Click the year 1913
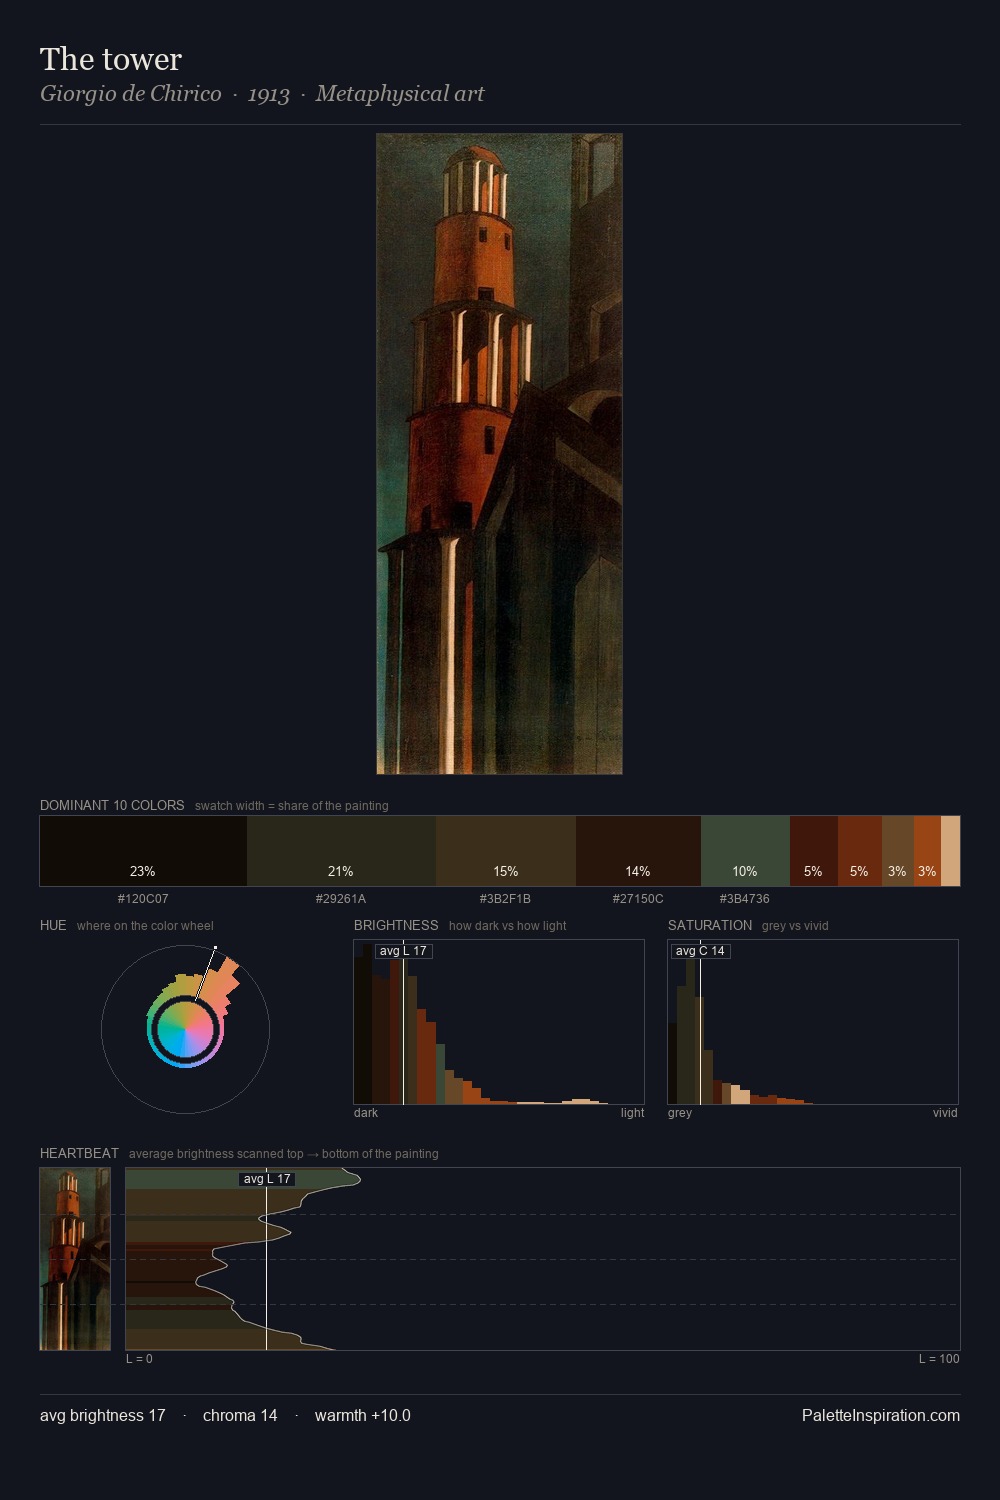1000x1500 pixels. click(269, 94)
